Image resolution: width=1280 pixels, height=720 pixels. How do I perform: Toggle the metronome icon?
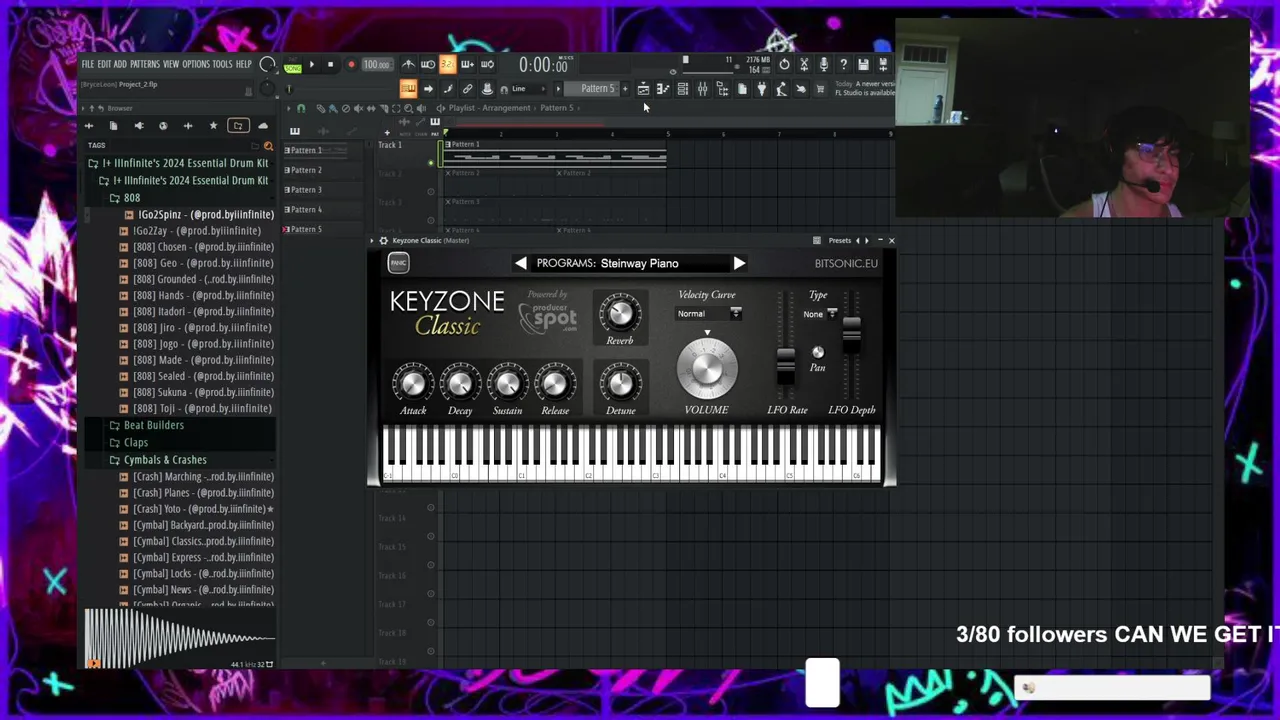coord(408,65)
